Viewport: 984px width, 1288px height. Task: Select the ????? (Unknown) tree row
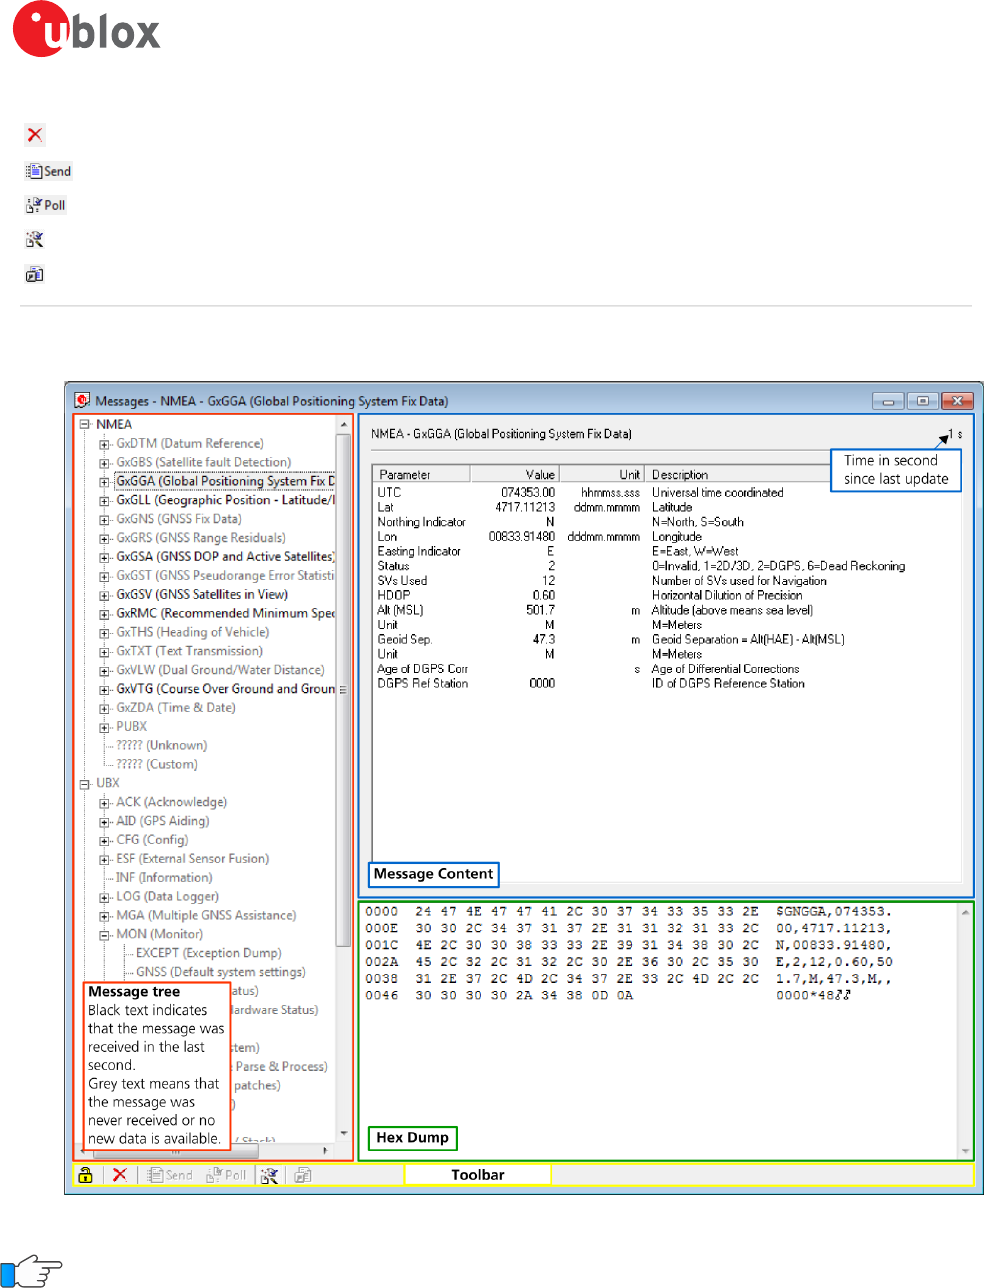tap(162, 745)
